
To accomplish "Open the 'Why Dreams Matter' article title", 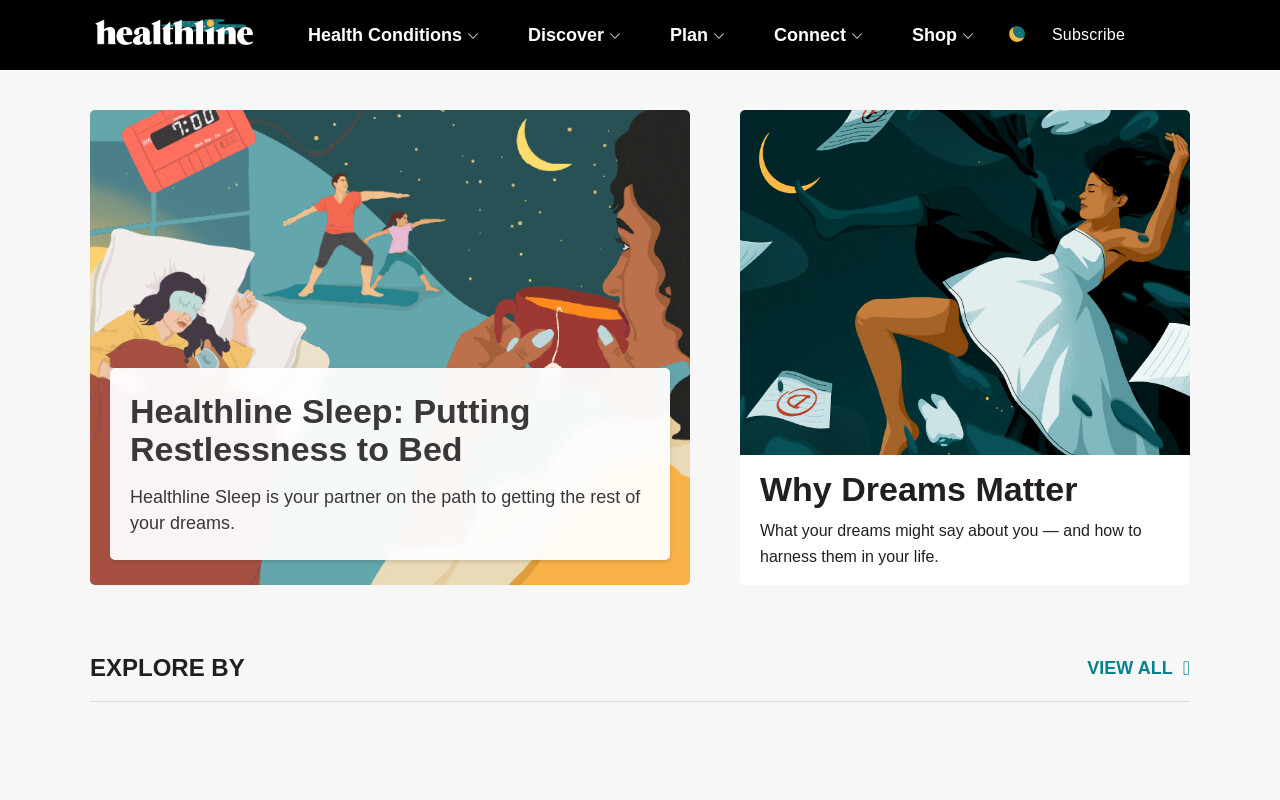I will click(x=918, y=489).
